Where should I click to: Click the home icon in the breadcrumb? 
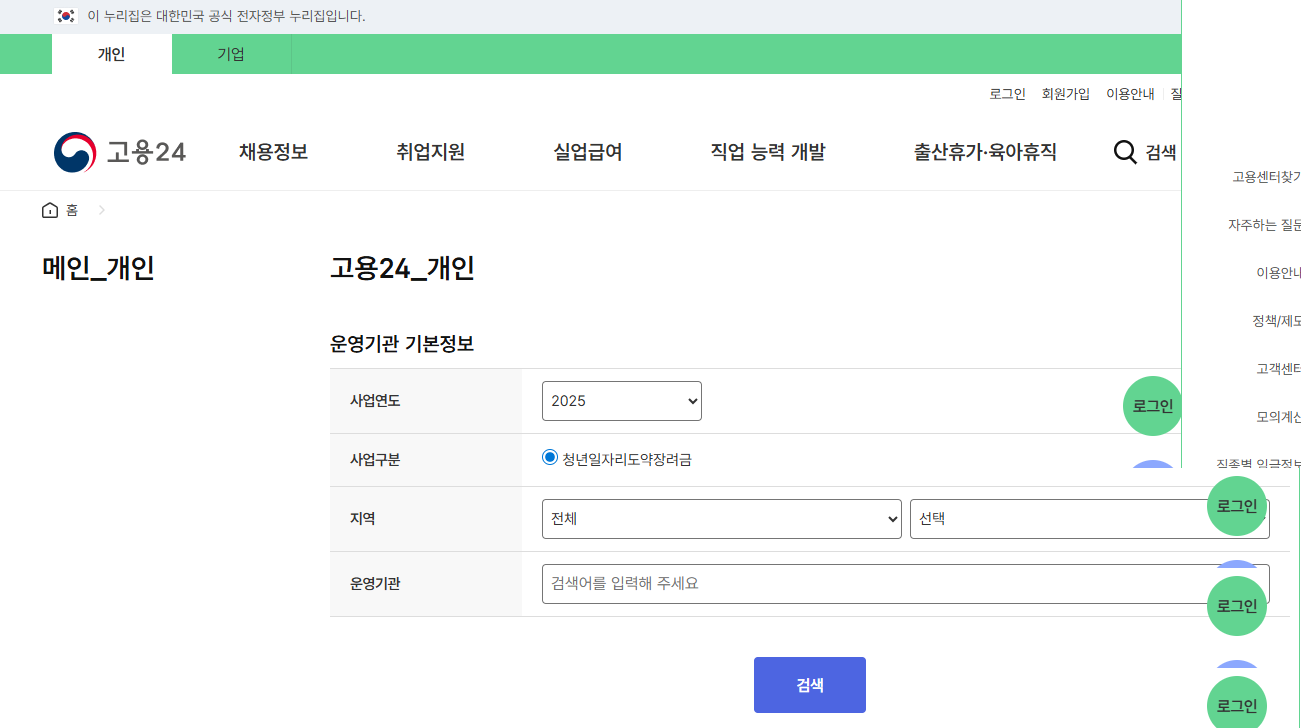[x=49, y=210]
